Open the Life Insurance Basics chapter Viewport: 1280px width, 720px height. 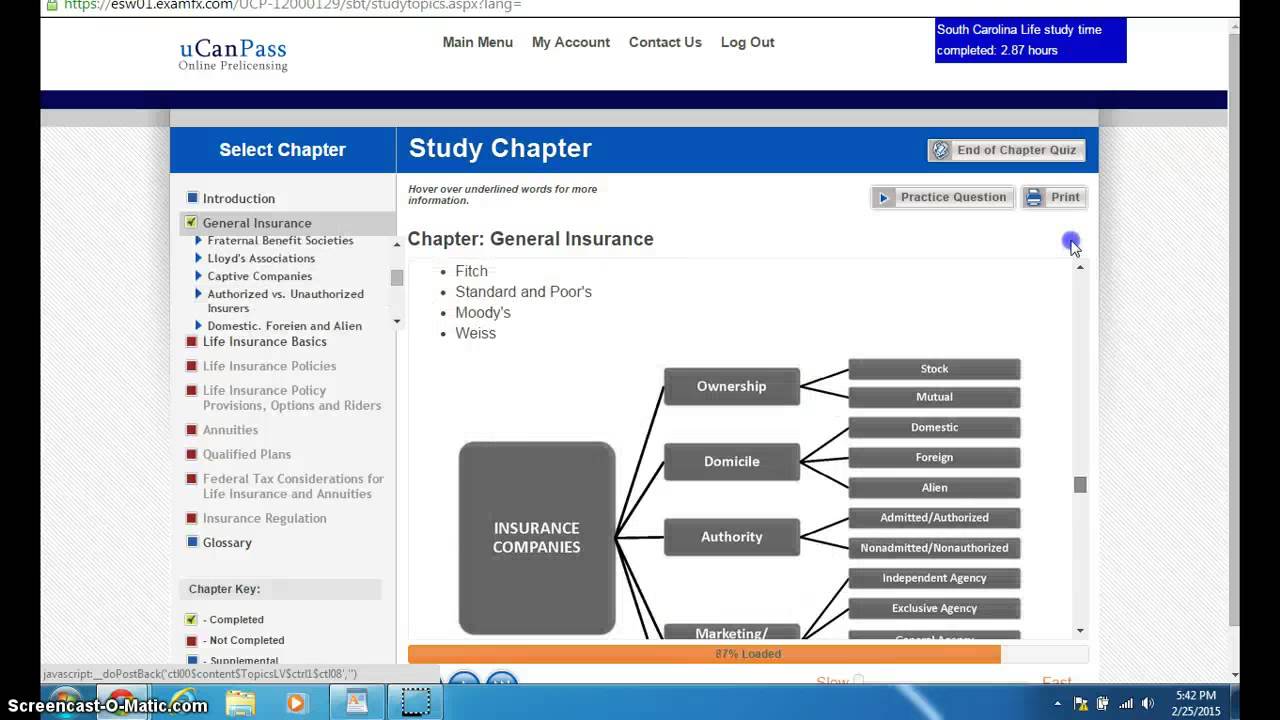pos(264,341)
